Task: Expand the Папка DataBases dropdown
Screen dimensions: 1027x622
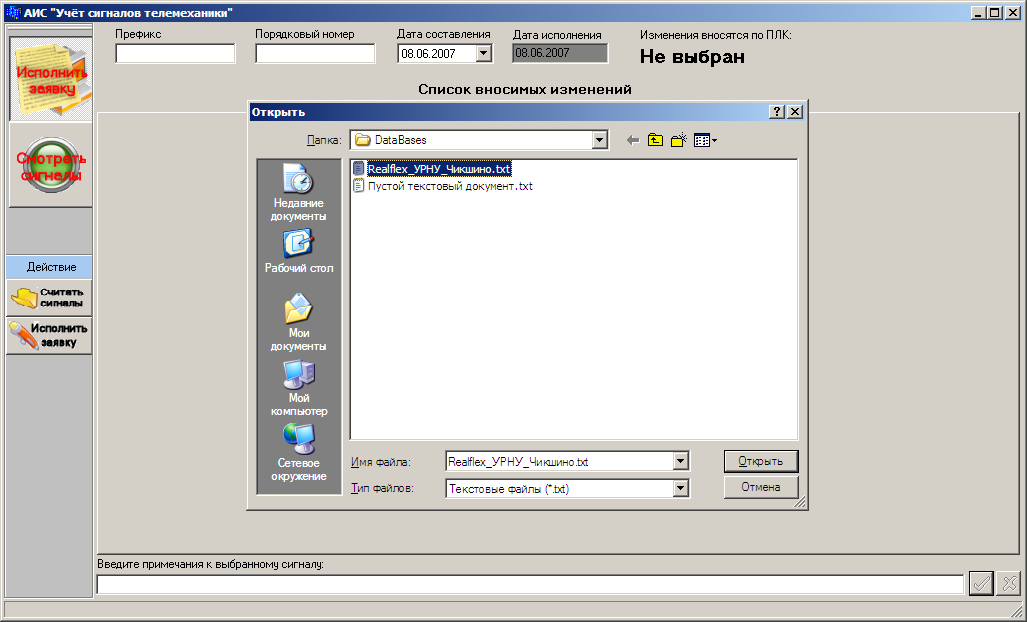Action: point(599,140)
